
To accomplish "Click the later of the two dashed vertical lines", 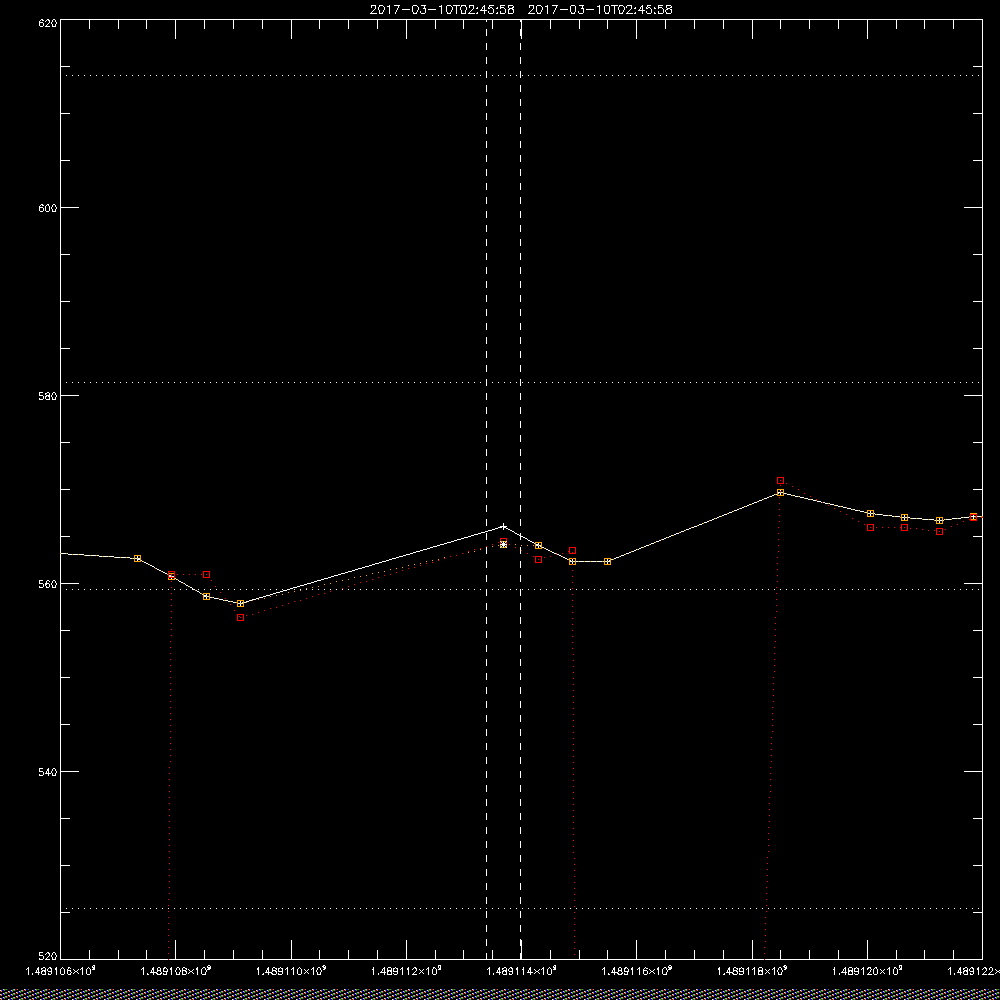I will pos(521,489).
